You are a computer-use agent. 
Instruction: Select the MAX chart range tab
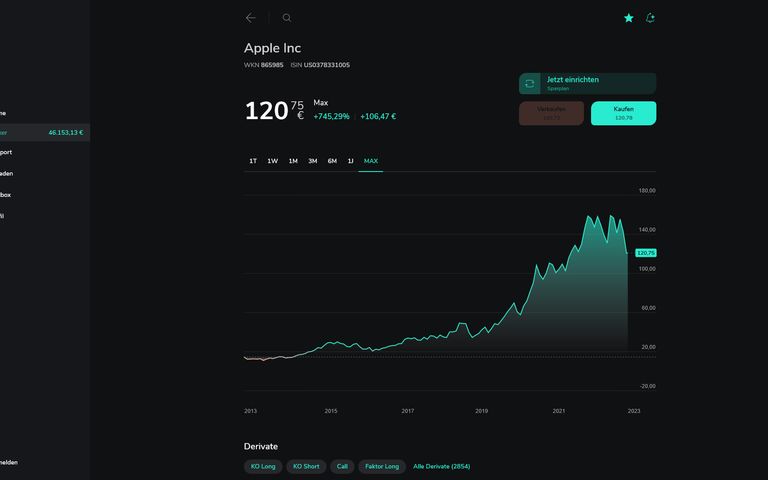371,161
